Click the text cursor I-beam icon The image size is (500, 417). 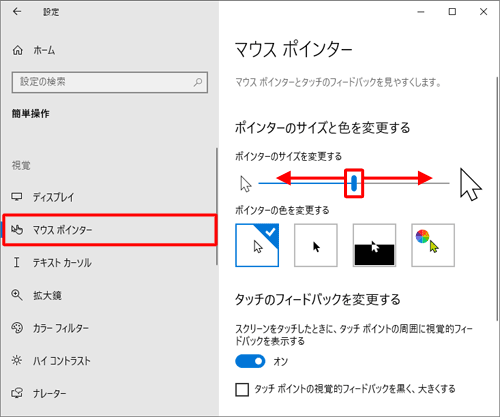16,262
